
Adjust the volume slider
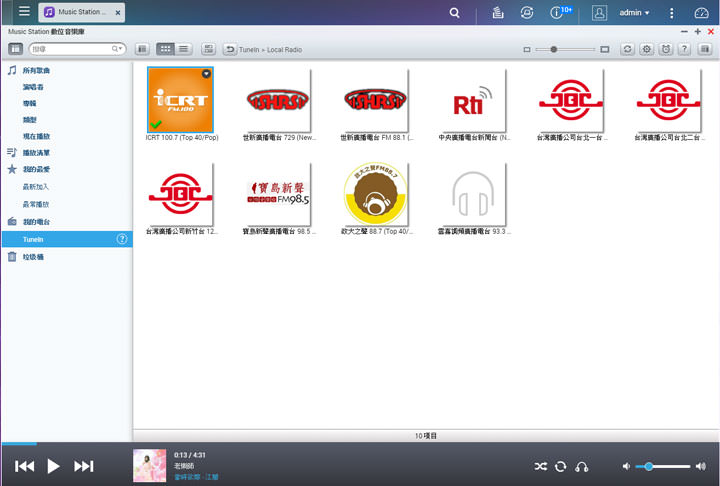point(650,466)
